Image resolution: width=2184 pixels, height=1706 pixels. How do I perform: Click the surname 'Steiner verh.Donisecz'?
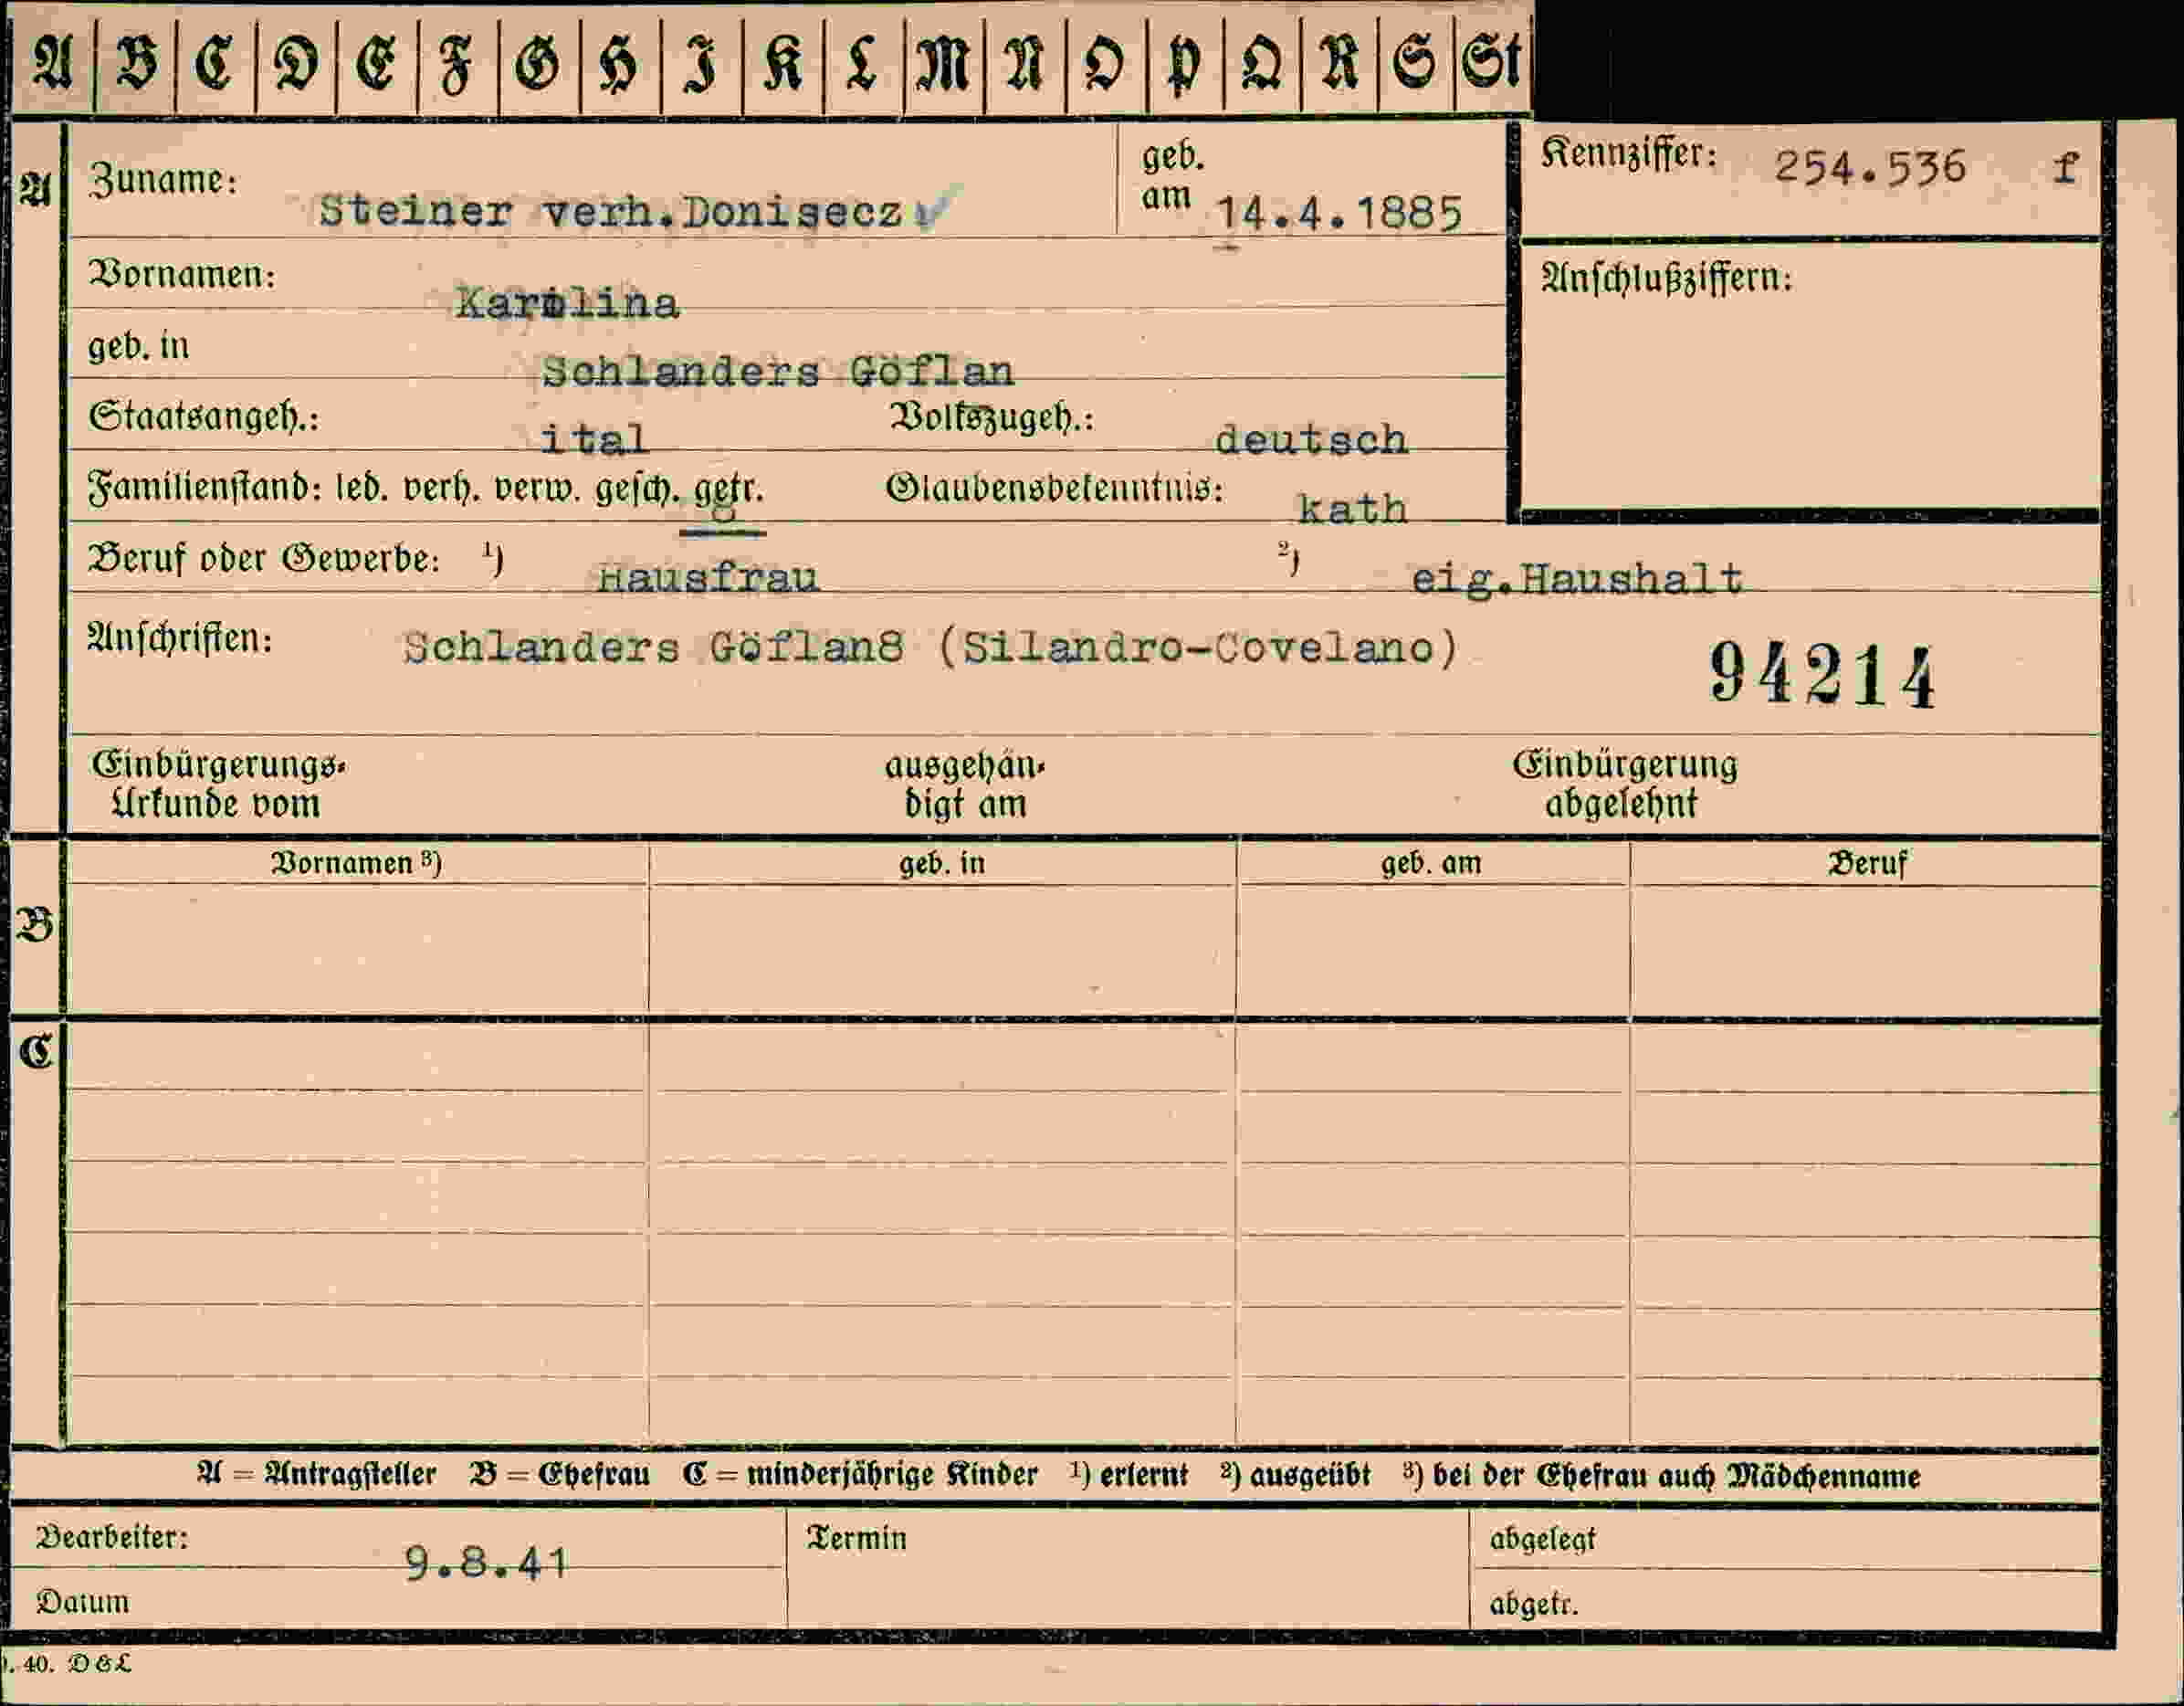(x=611, y=212)
